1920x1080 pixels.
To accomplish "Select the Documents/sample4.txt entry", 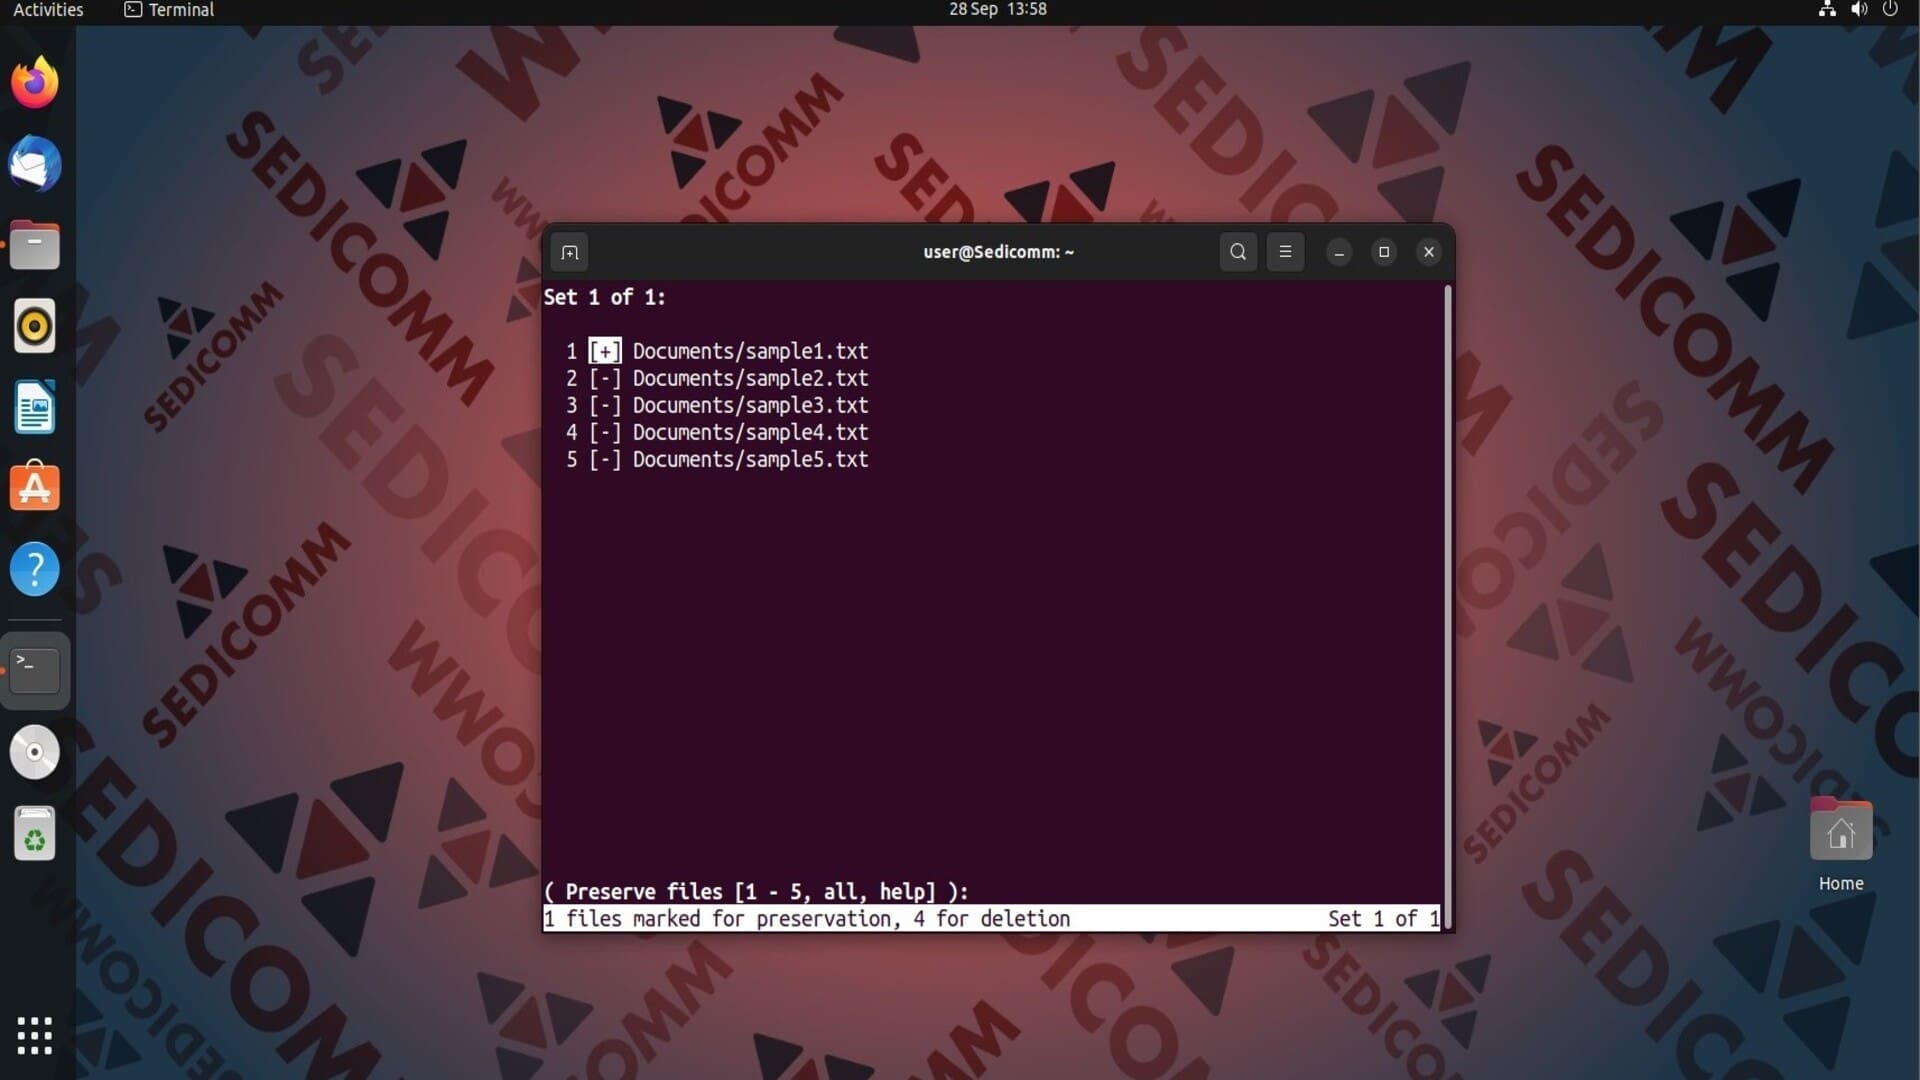I will [751, 432].
